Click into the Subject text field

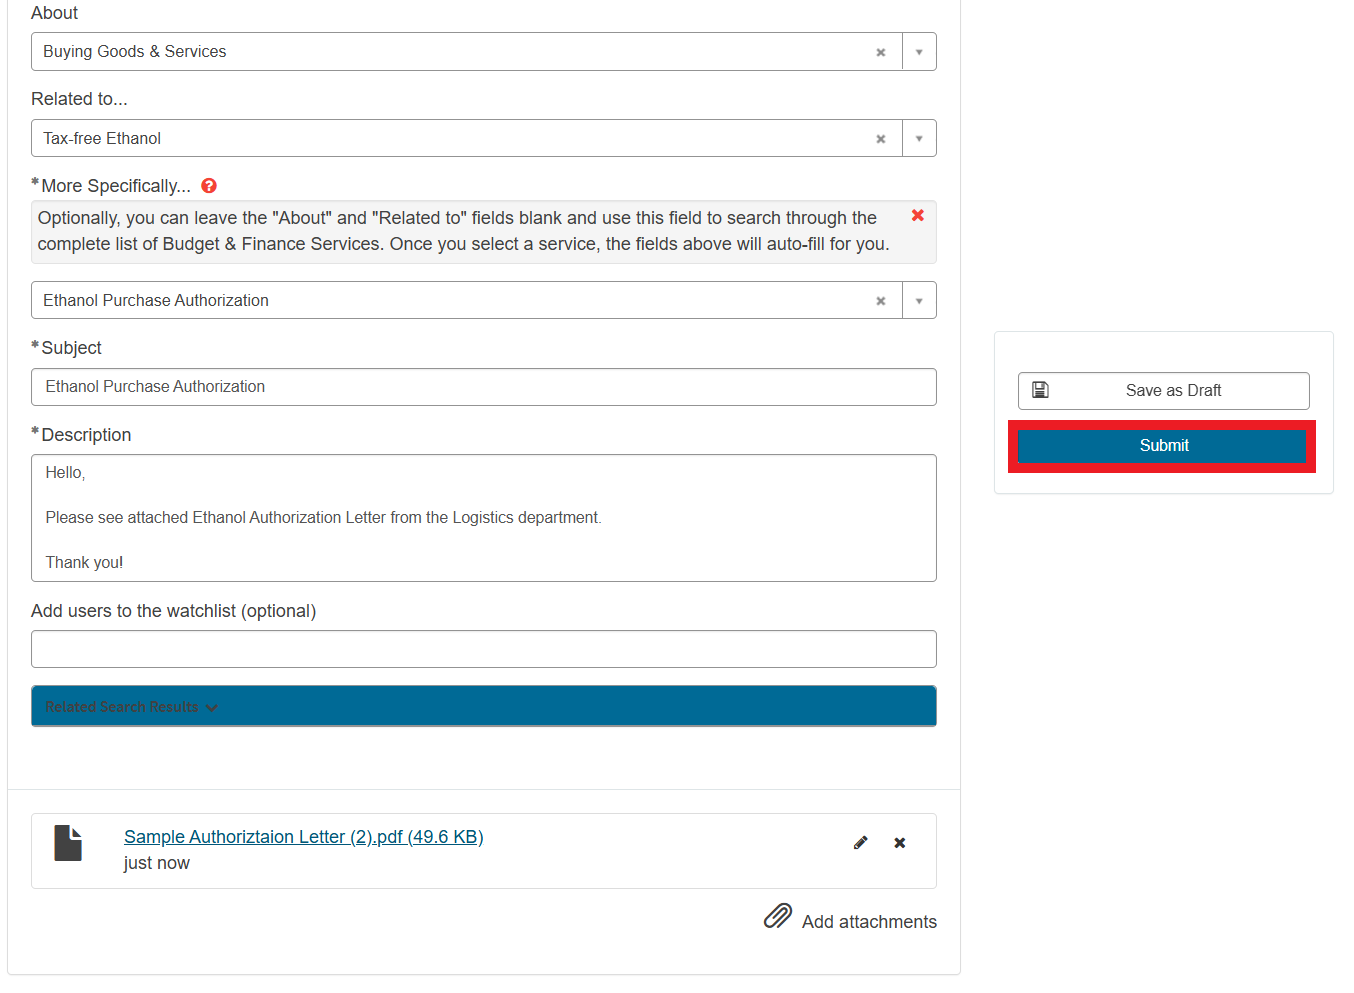tap(484, 387)
